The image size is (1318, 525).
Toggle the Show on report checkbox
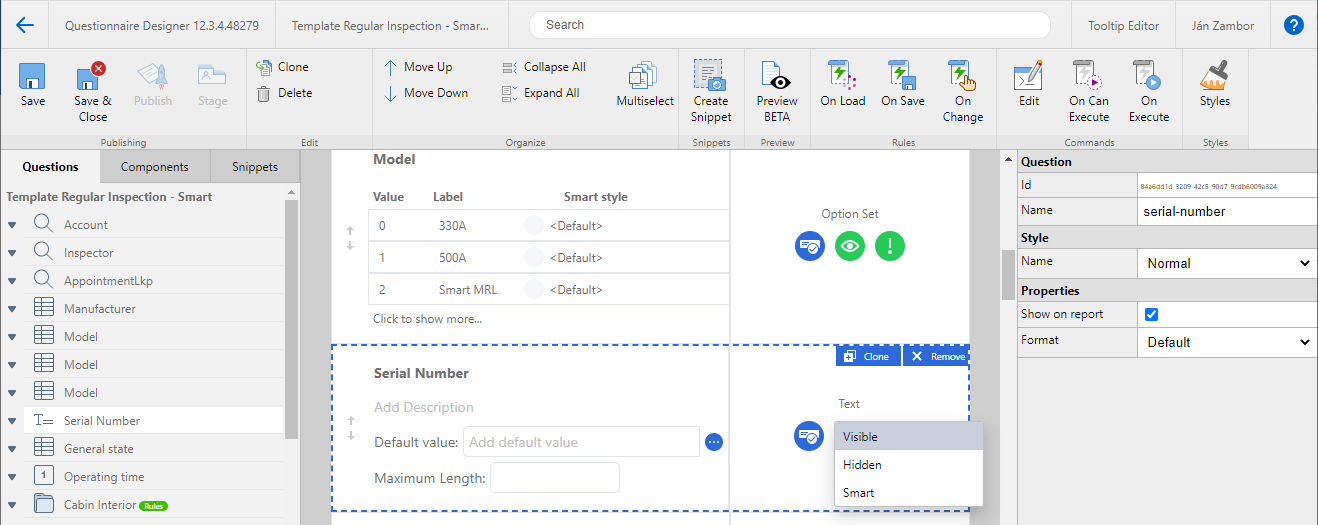pyautogui.click(x=1151, y=314)
